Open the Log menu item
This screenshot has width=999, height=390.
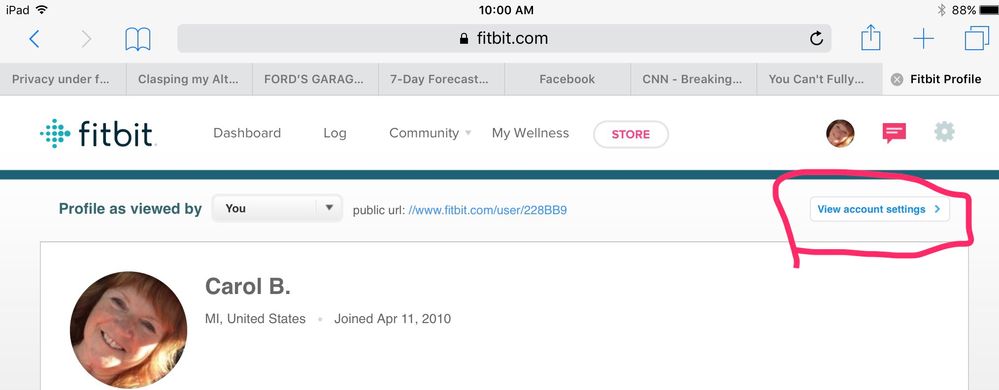coord(334,133)
